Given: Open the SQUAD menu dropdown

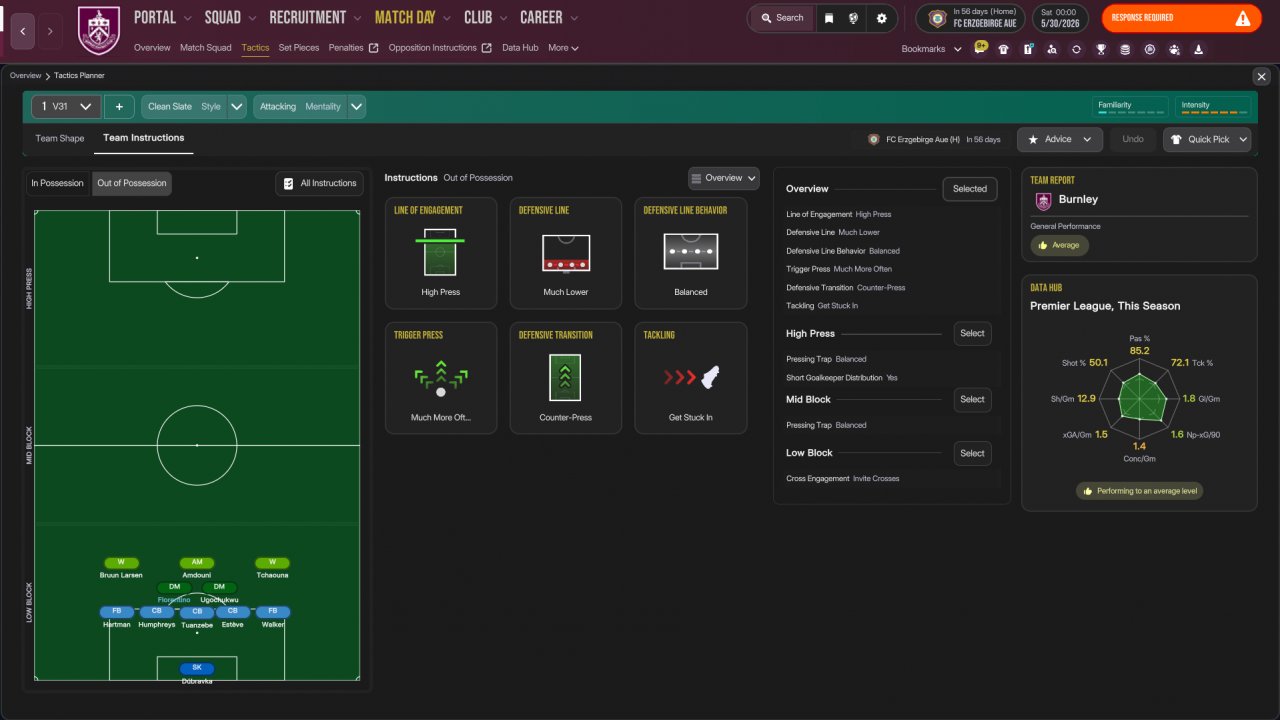Looking at the screenshot, I should pos(231,17).
